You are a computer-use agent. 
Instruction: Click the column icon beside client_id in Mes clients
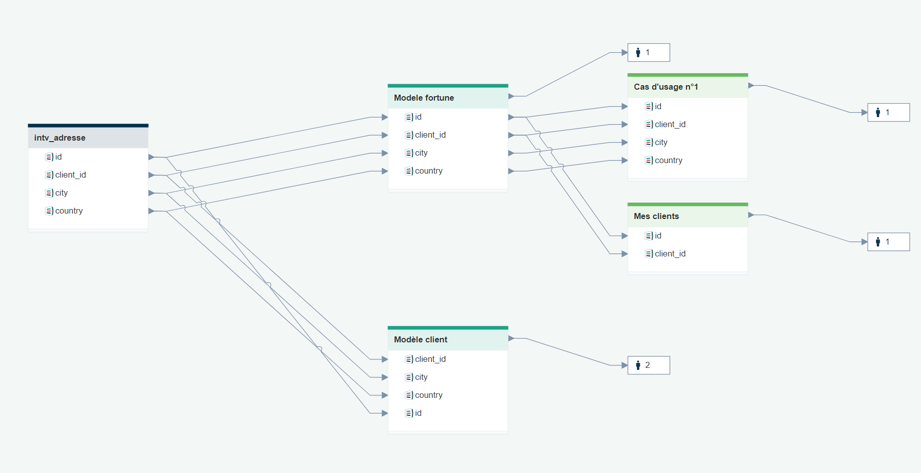click(x=648, y=254)
